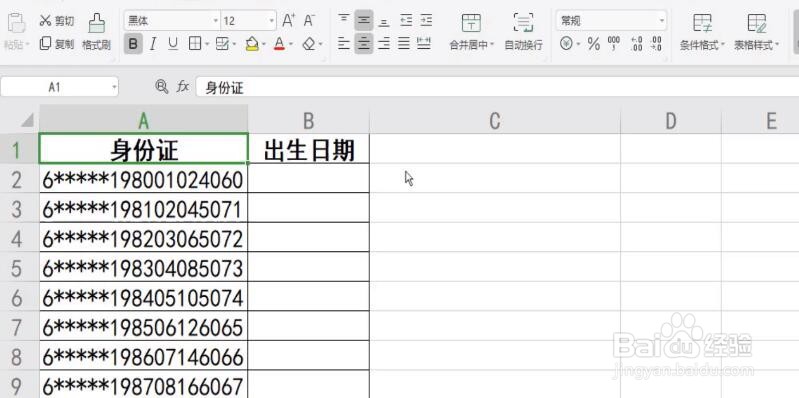Select cell with 6*****198203065072
Image resolution: width=799 pixels, height=398 pixels.
[x=144, y=237]
